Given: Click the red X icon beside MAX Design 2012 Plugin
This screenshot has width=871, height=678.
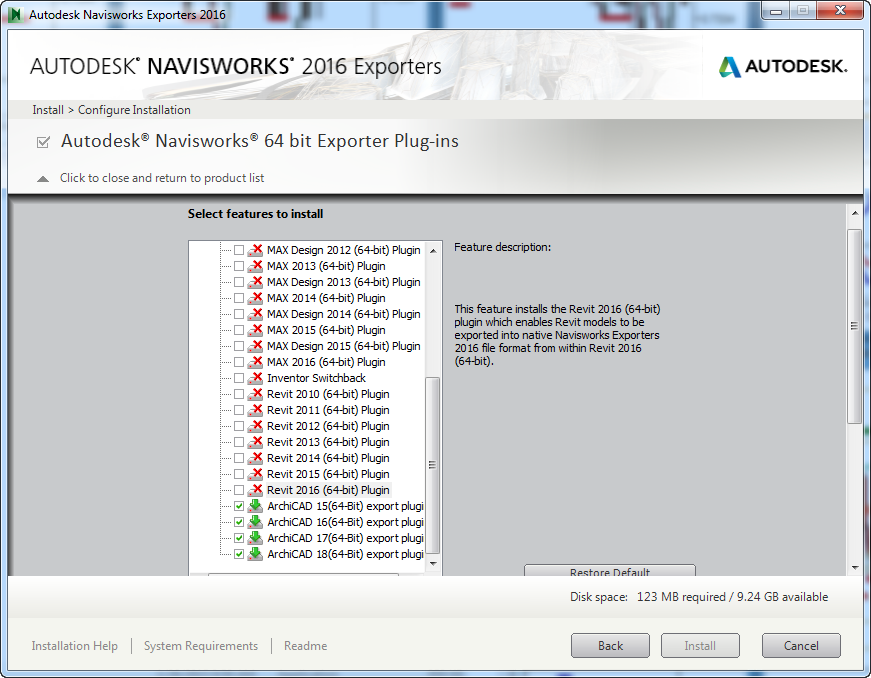Looking at the screenshot, I should point(255,250).
